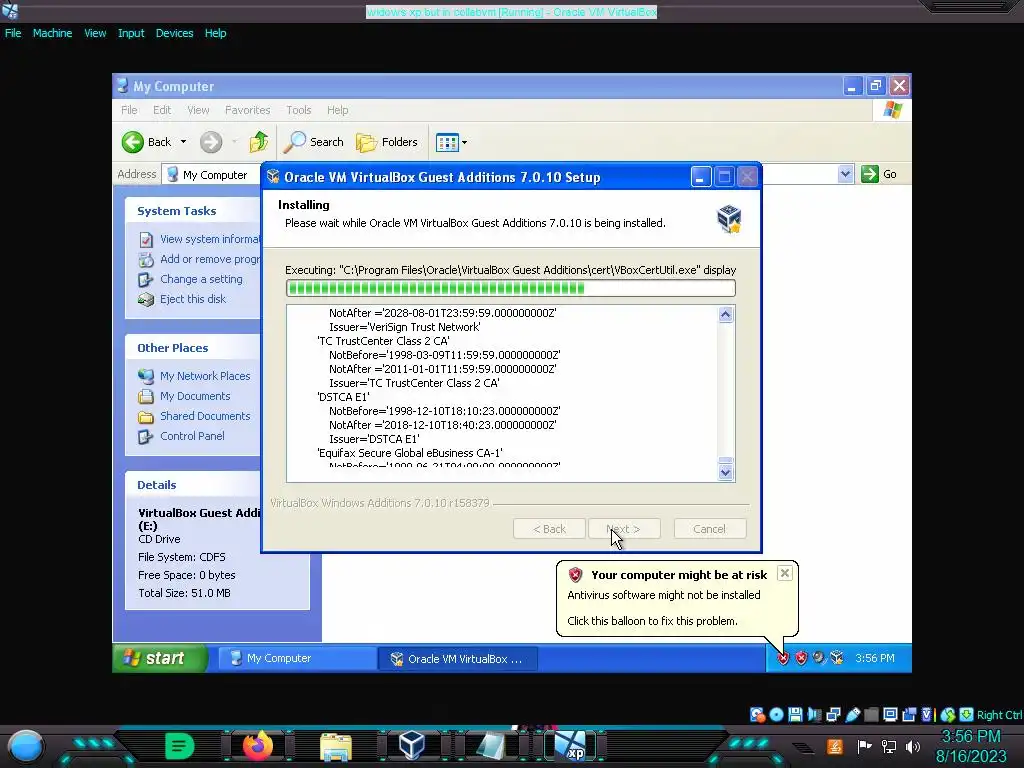The height and width of the screenshot is (768, 1024).
Task: Open Firefox from the host taskbar
Action: coord(258,746)
